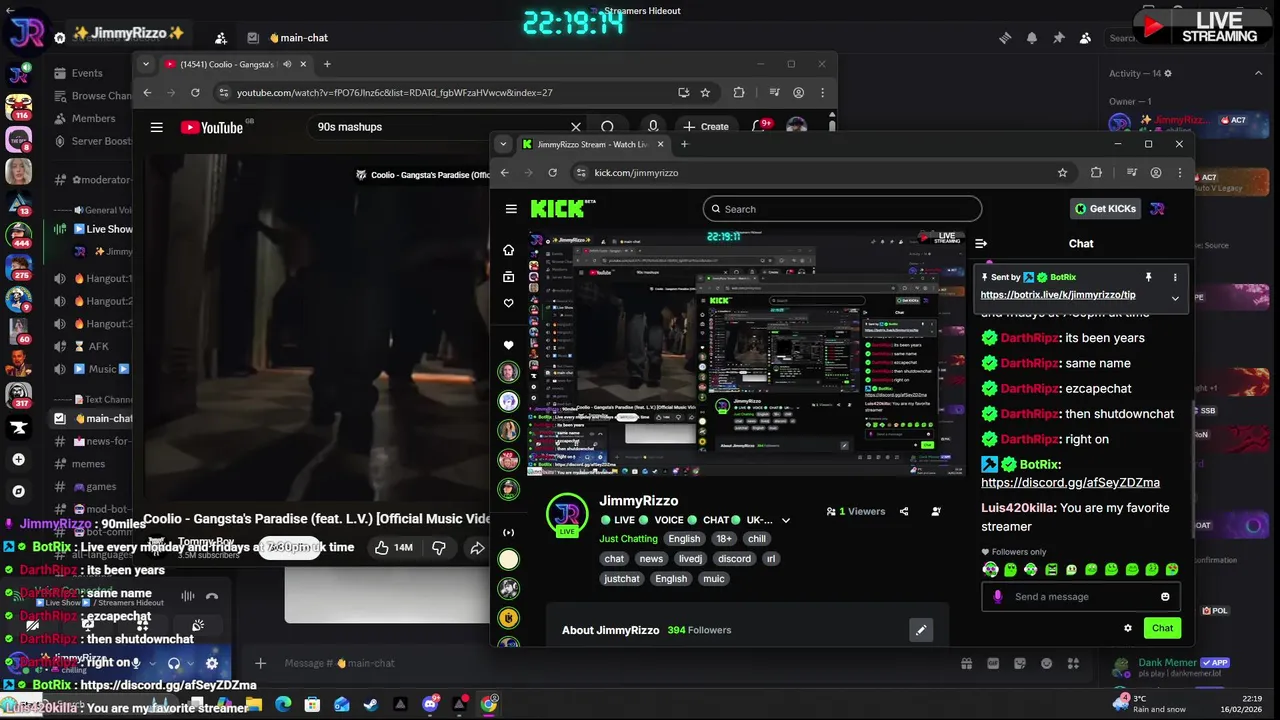
Task: Open tab search dropdown in YouTube window
Action: pyautogui.click(x=146, y=64)
